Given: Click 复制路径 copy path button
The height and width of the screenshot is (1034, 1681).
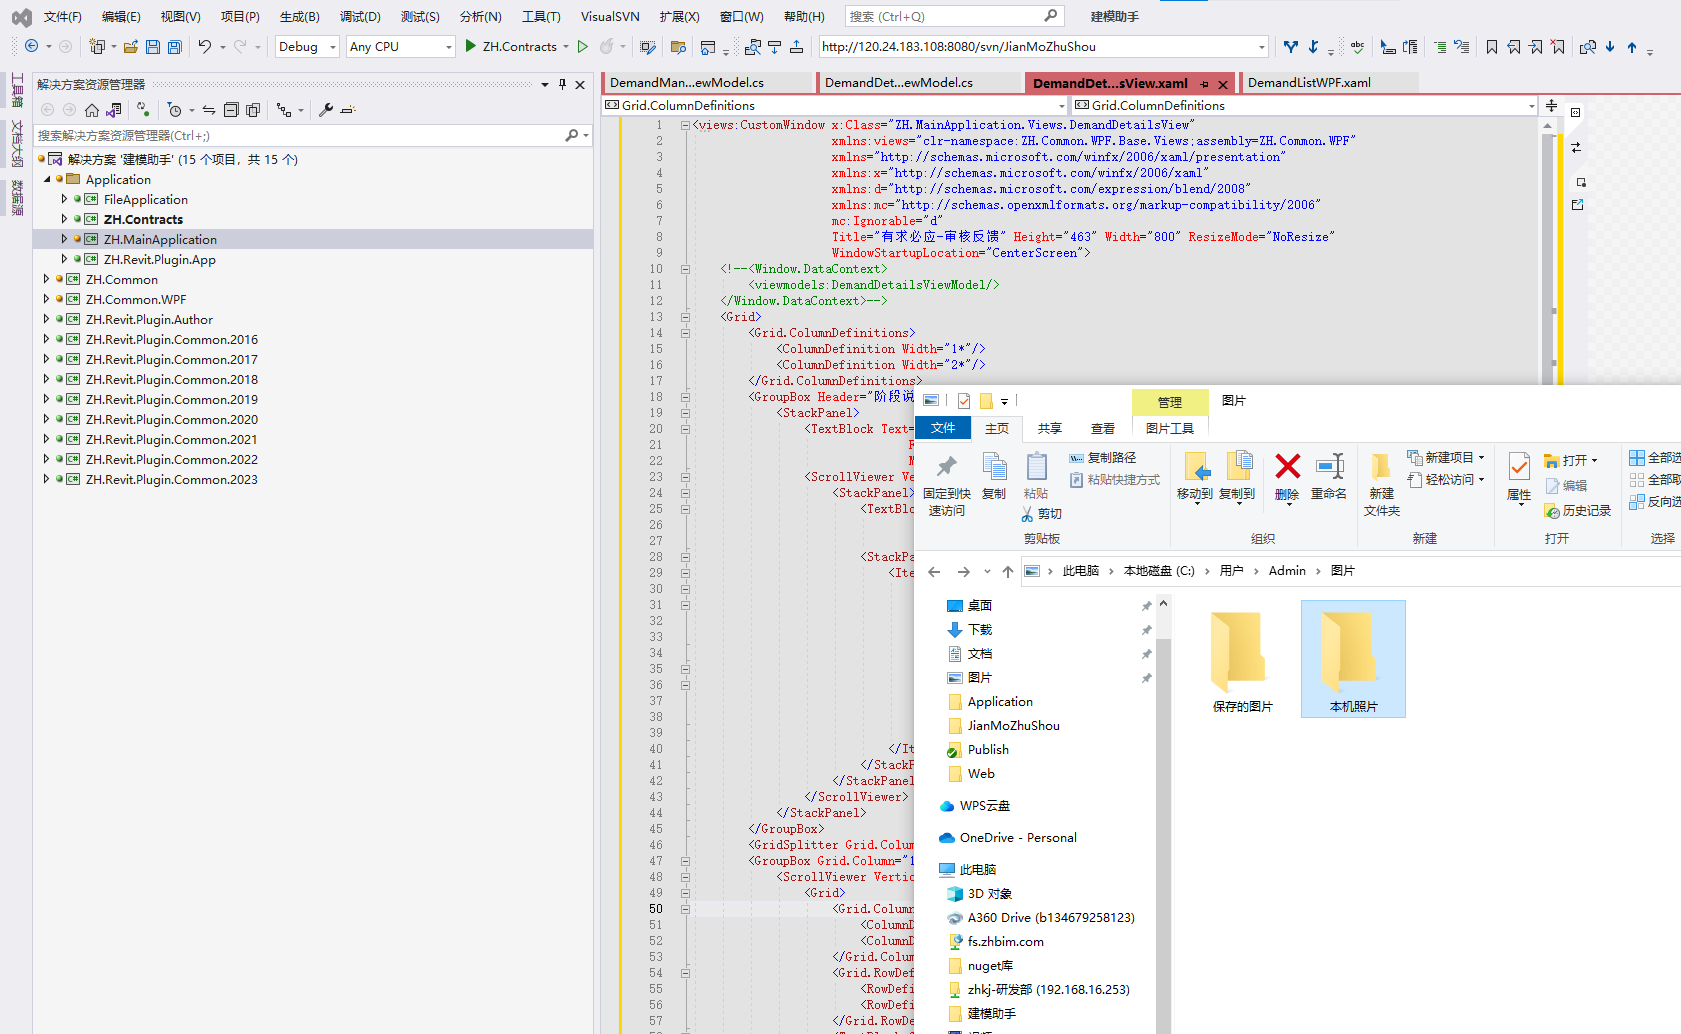Looking at the screenshot, I should 1103,458.
